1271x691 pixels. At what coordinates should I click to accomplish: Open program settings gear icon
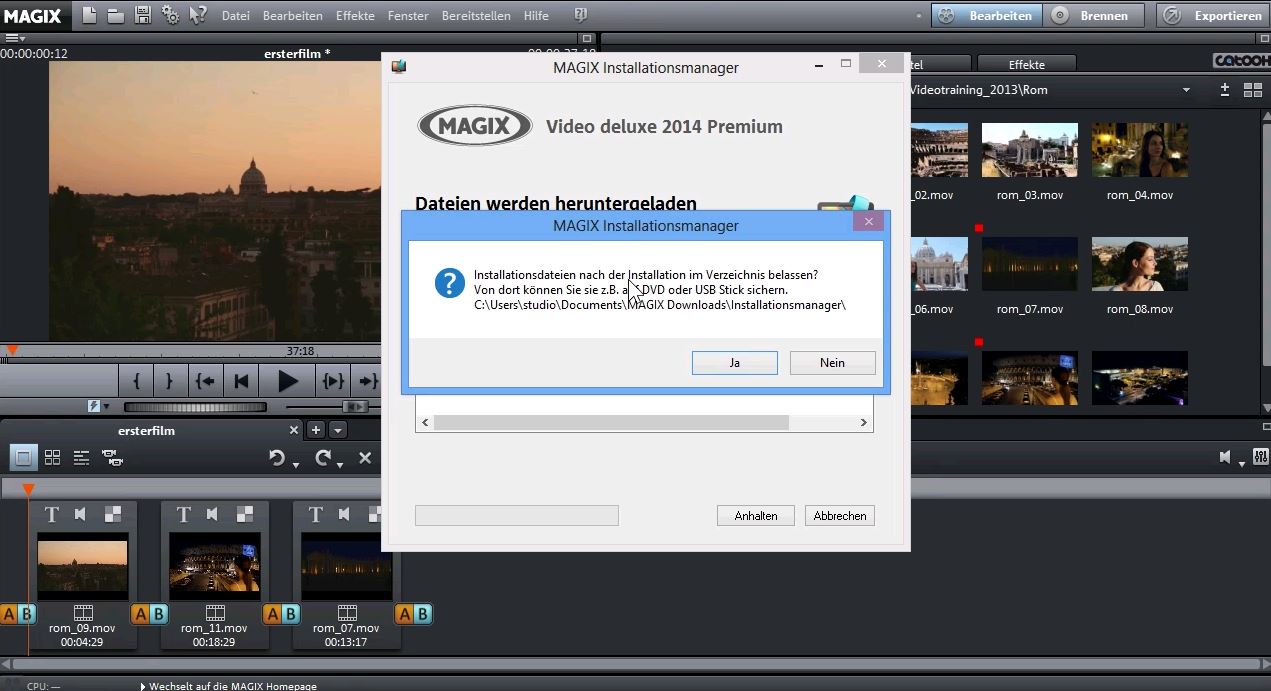coord(170,15)
